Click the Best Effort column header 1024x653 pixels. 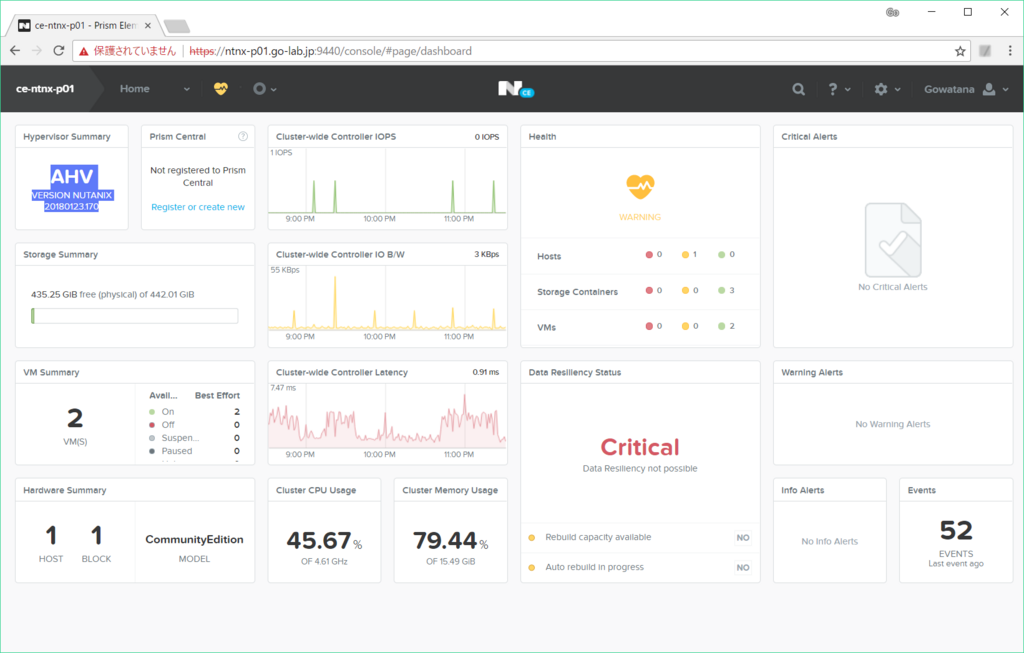point(217,396)
